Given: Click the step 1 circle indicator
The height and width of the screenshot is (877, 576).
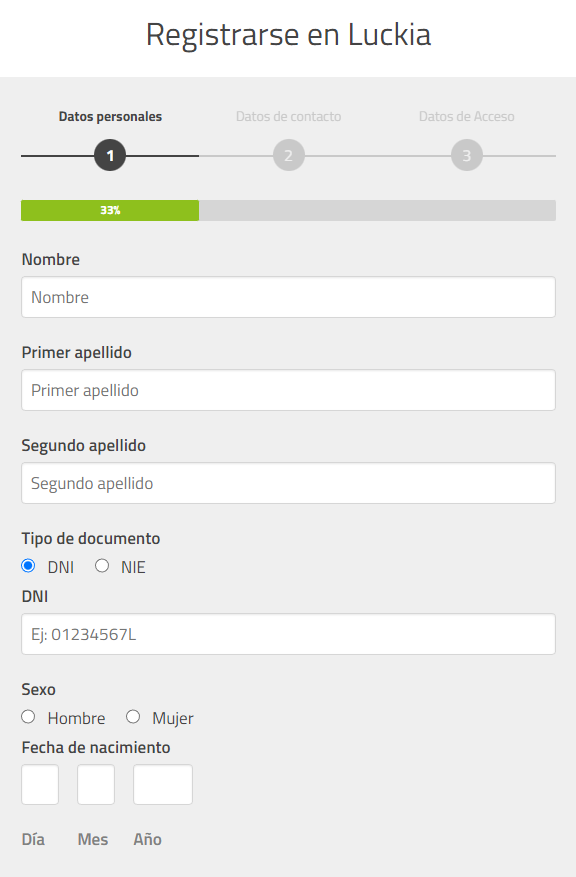Looking at the screenshot, I should (x=110, y=155).
